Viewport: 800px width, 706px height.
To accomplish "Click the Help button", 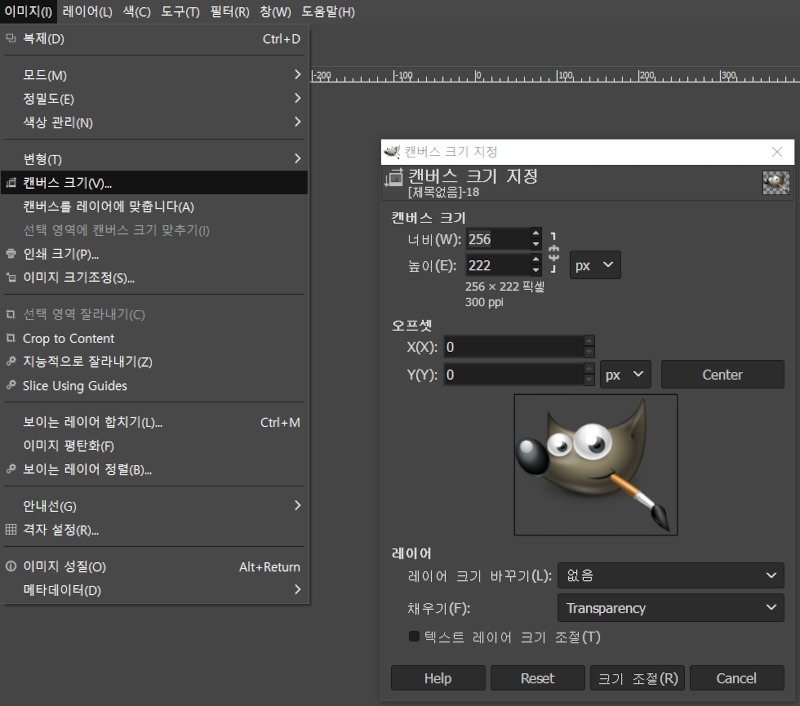I will (438, 678).
